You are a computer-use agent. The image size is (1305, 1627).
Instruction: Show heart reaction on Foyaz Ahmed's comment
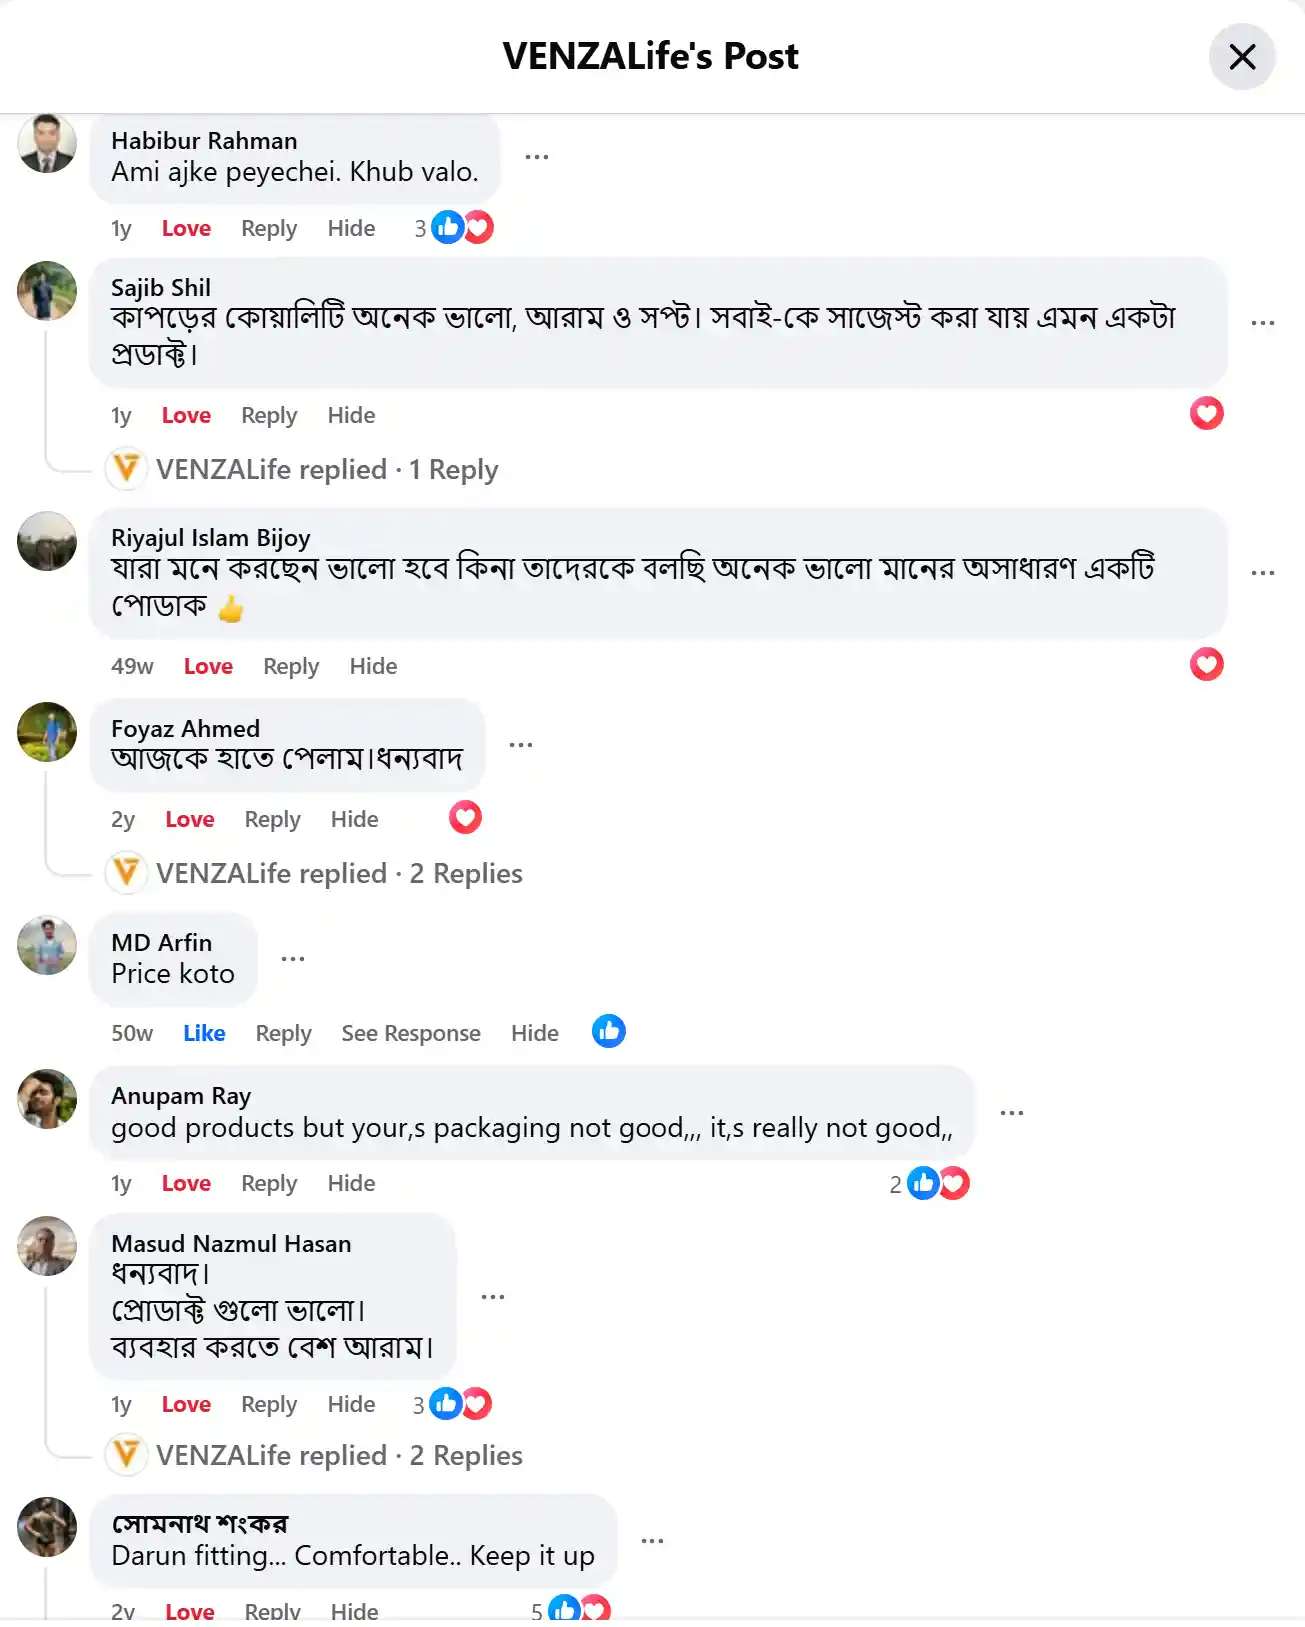pos(465,818)
